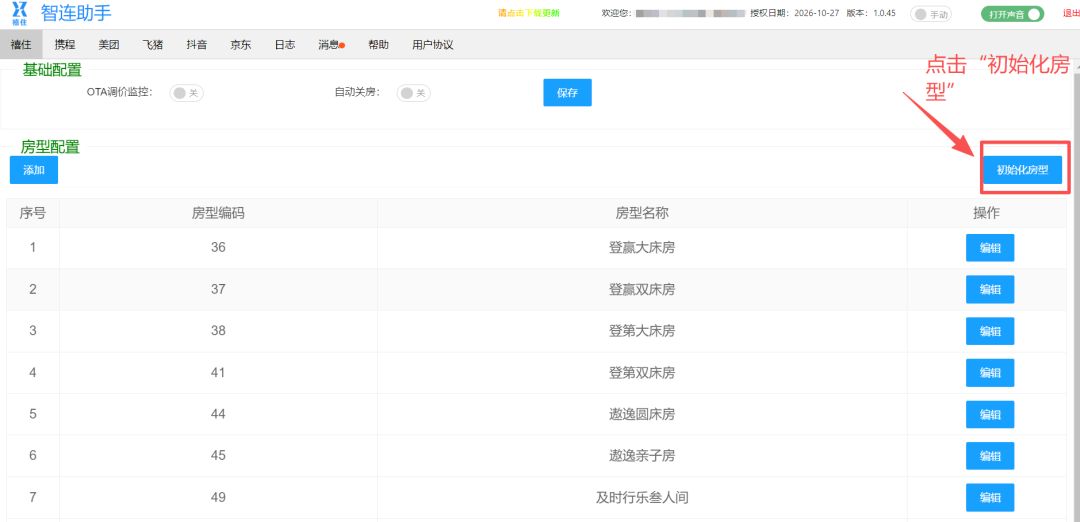
Task: Edit the 遨逸圆床房 room type
Action: (x=990, y=415)
